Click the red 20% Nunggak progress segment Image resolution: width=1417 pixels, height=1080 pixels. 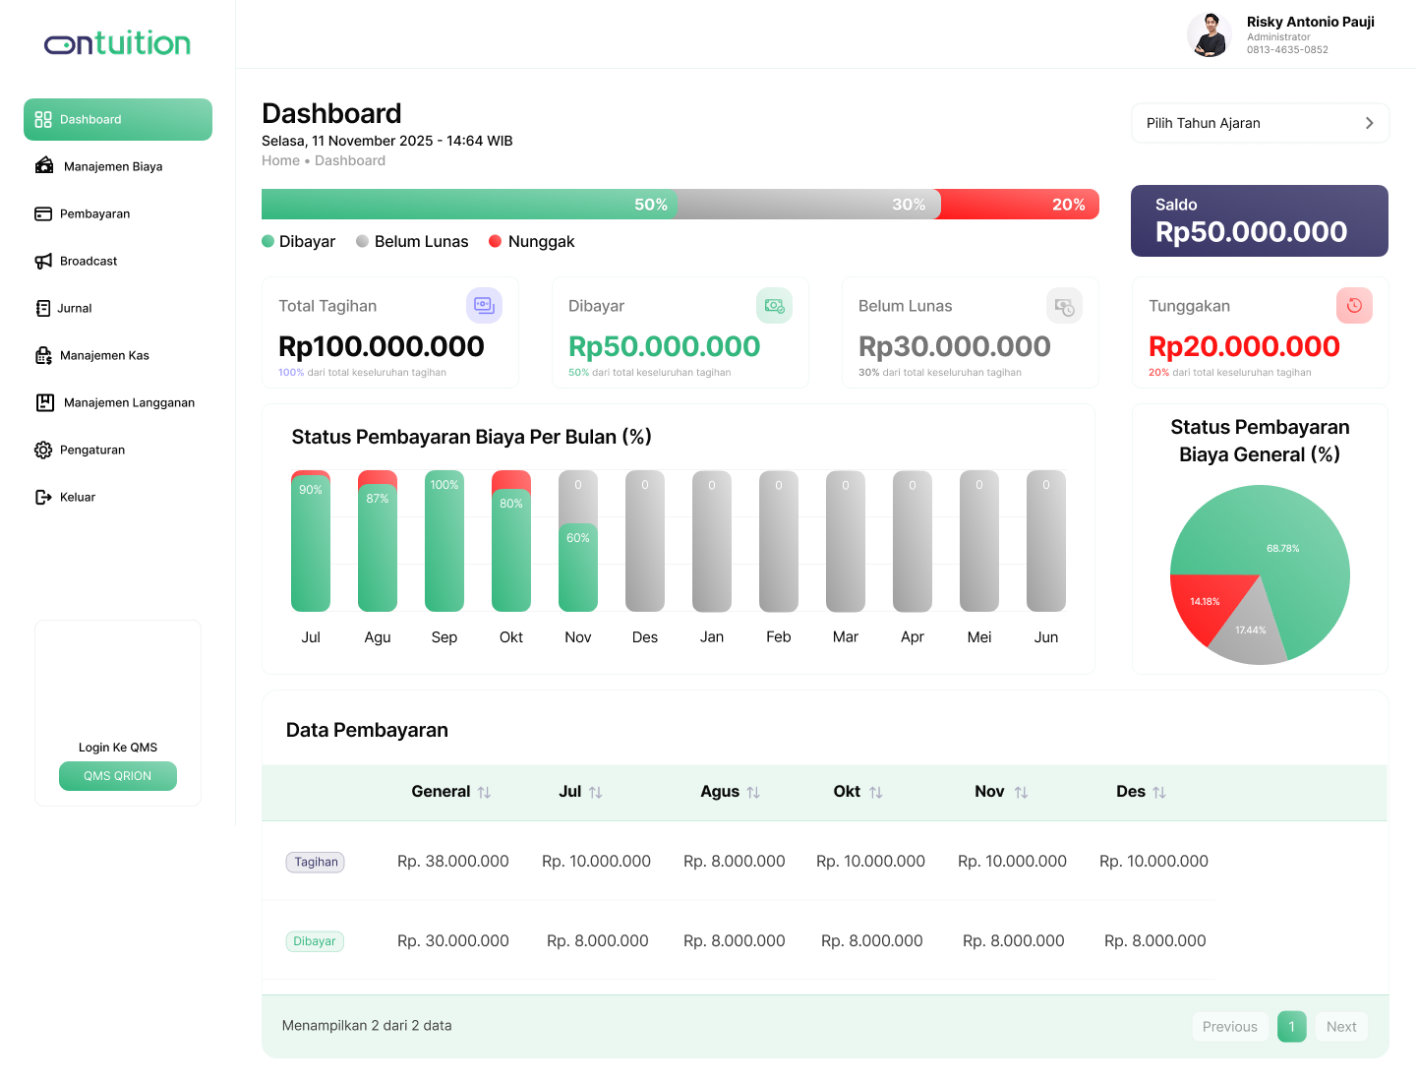[1020, 204]
